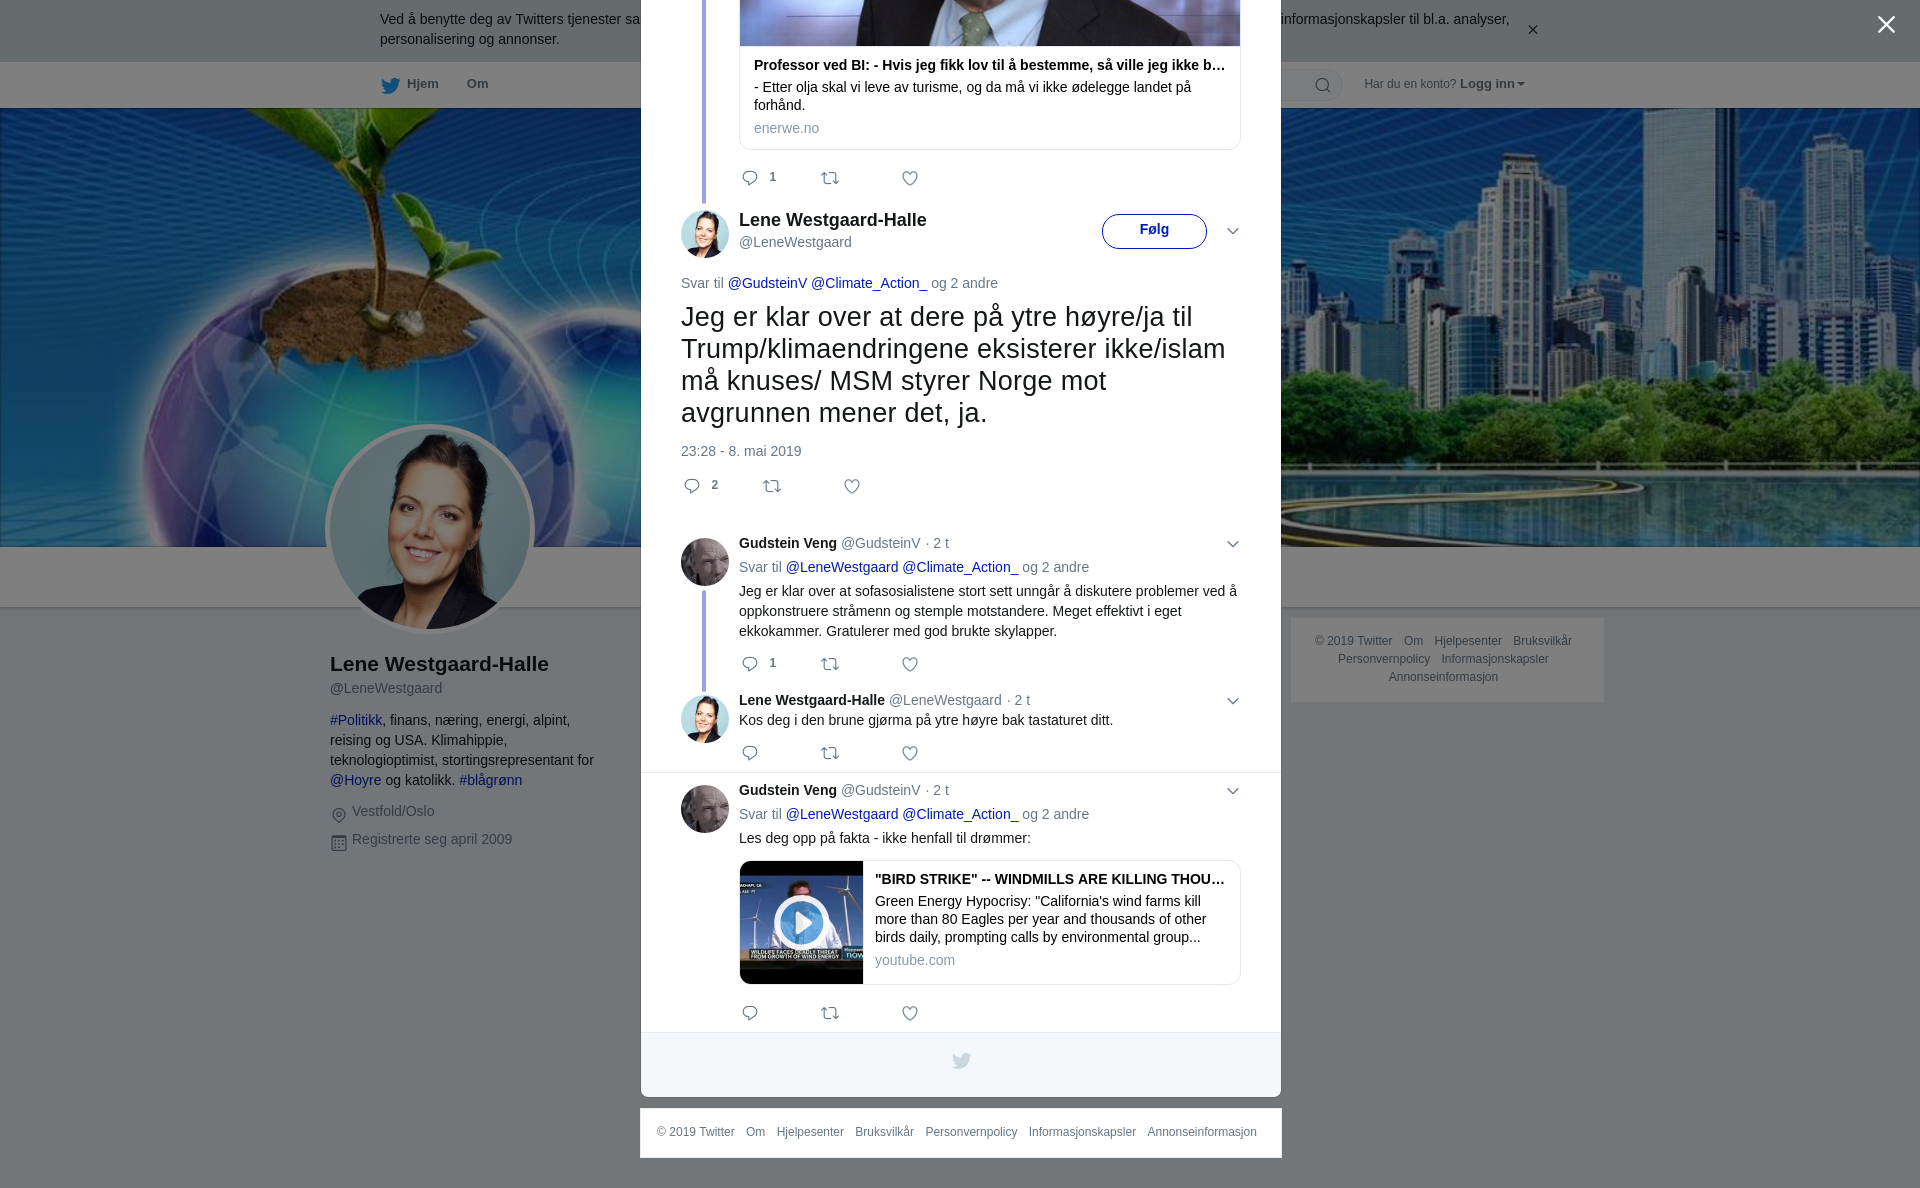Retweet the enerwe.no article tweet
Viewport: 1920px width, 1188px height.
(x=830, y=178)
